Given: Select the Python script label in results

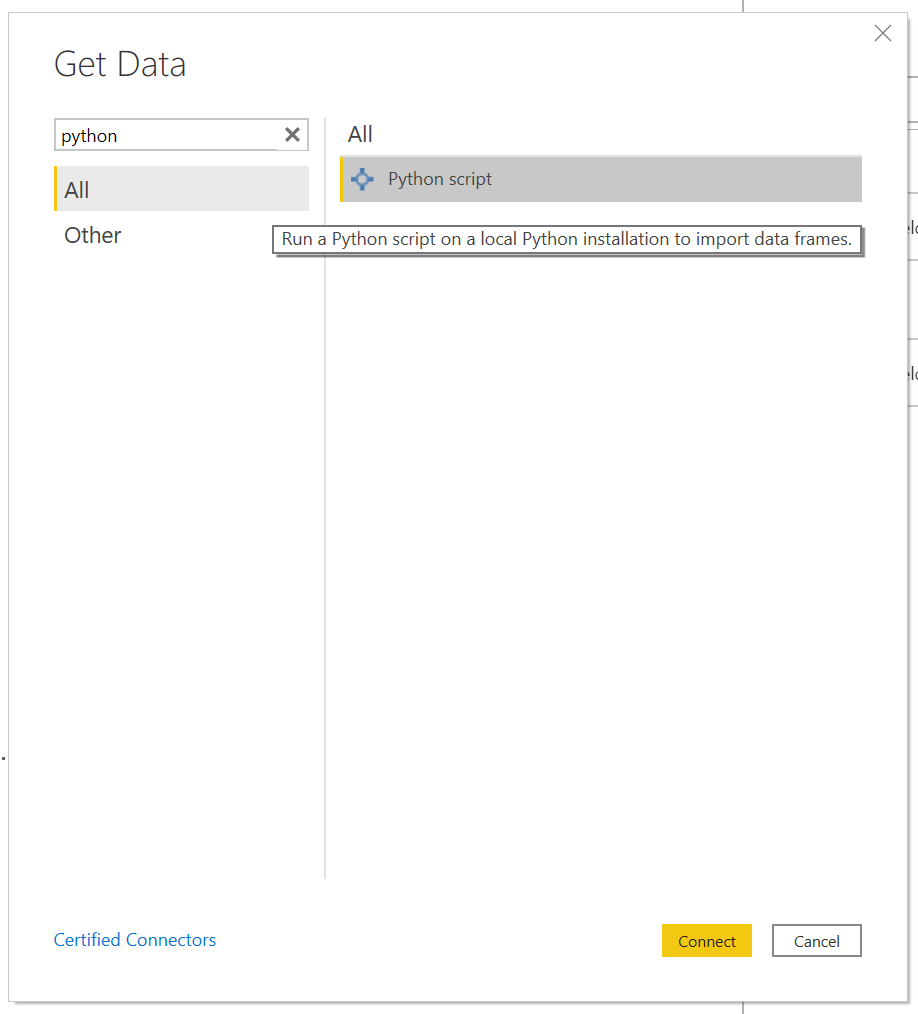Looking at the screenshot, I should click(440, 180).
